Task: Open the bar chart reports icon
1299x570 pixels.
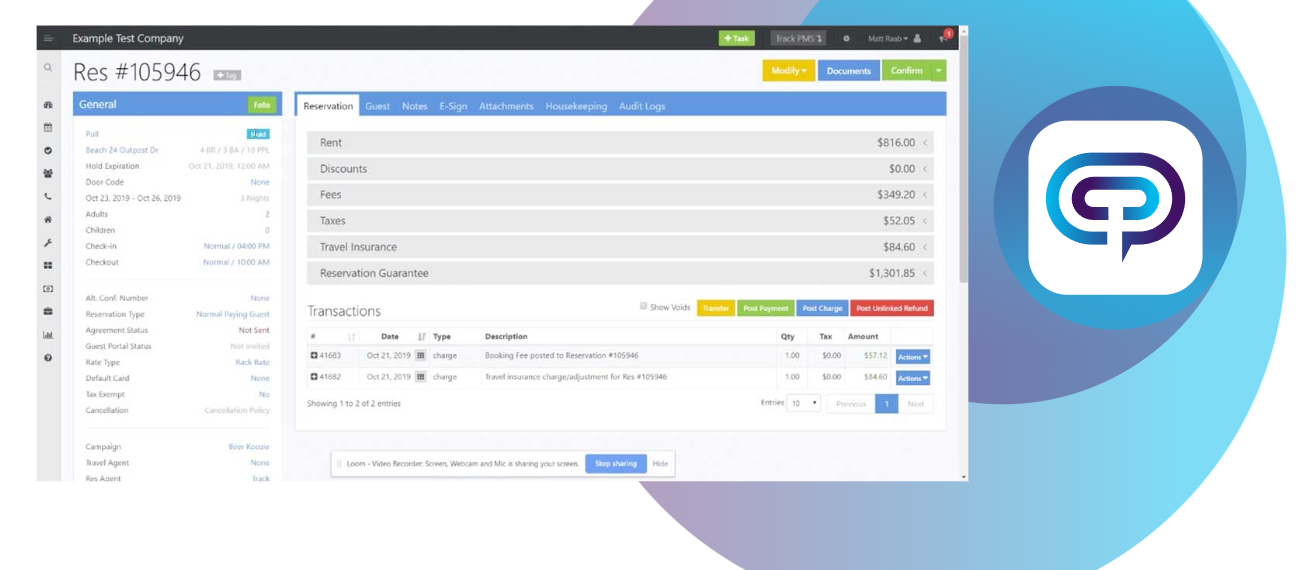Action: click(47, 334)
